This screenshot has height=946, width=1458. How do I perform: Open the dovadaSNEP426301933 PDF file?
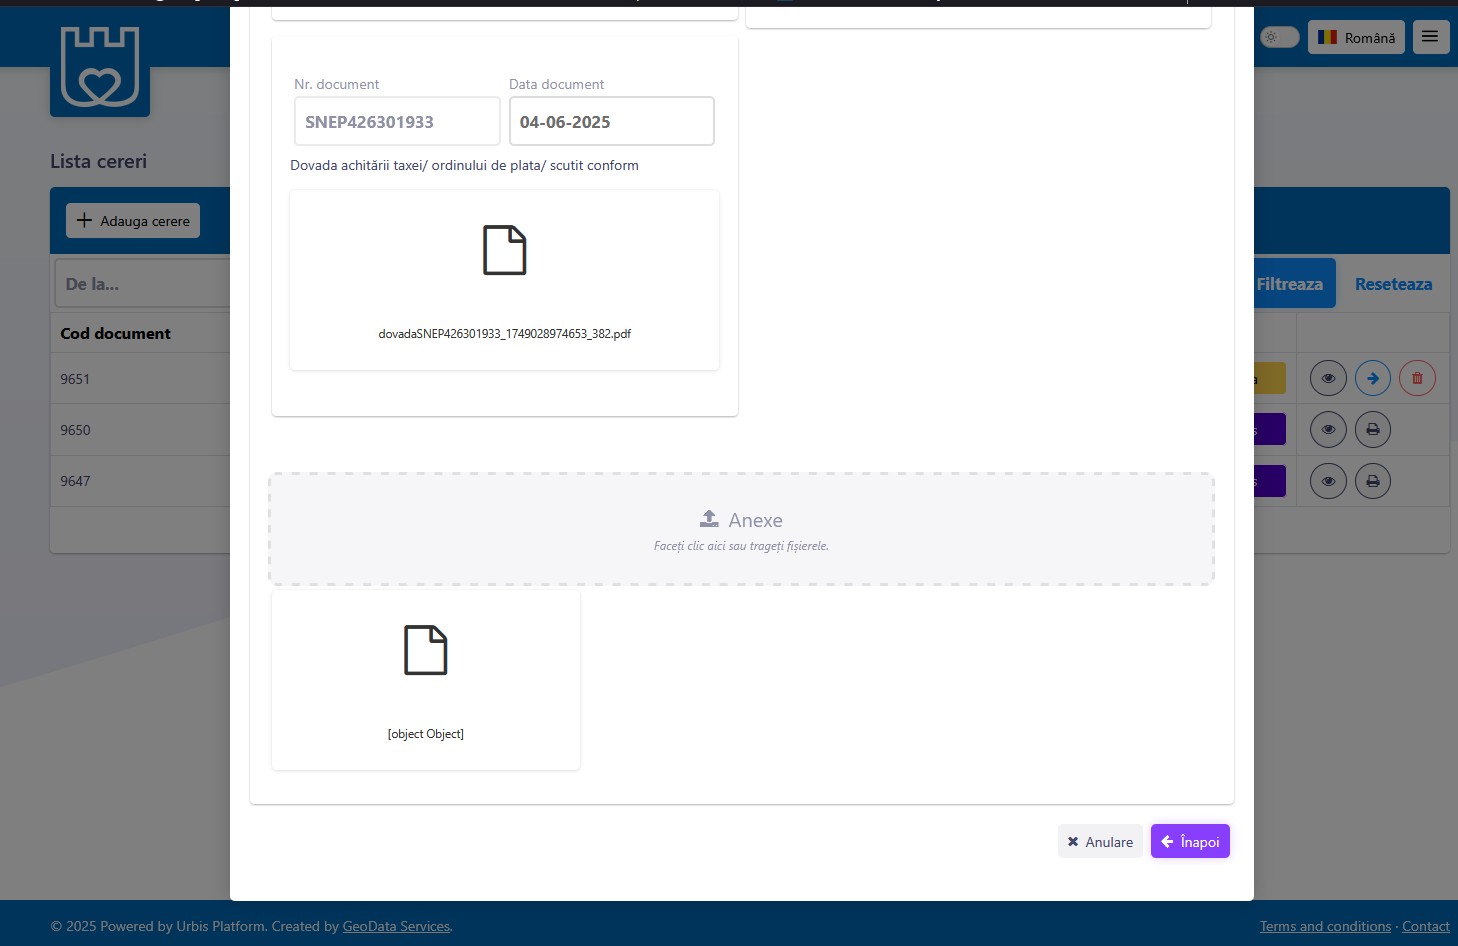click(x=504, y=280)
